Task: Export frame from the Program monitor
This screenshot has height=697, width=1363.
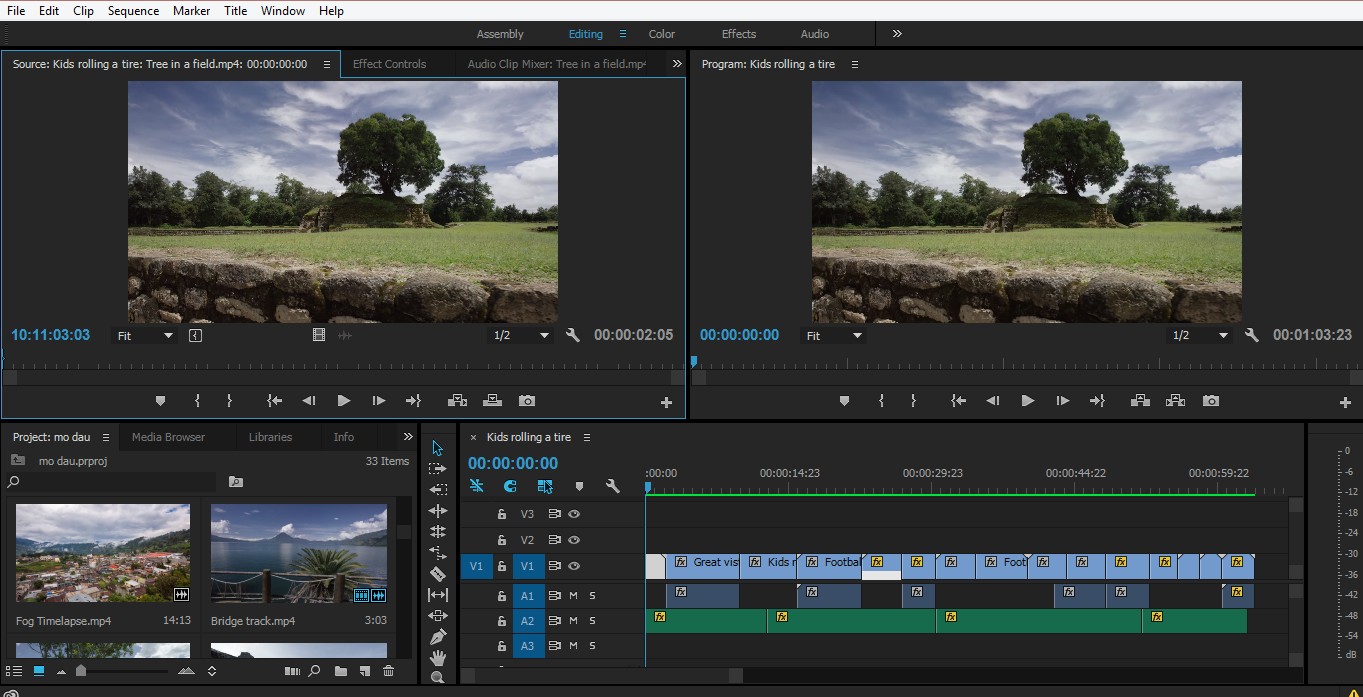Action: tap(1211, 401)
